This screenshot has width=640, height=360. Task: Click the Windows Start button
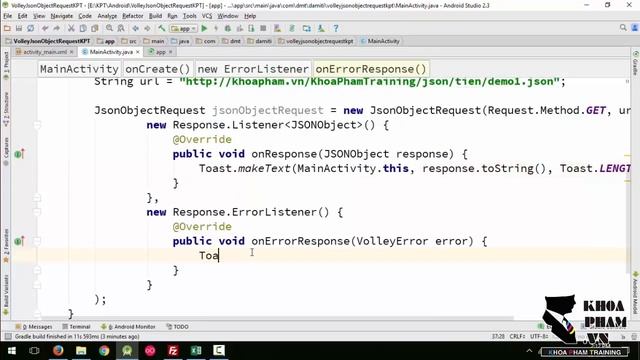point(11,351)
